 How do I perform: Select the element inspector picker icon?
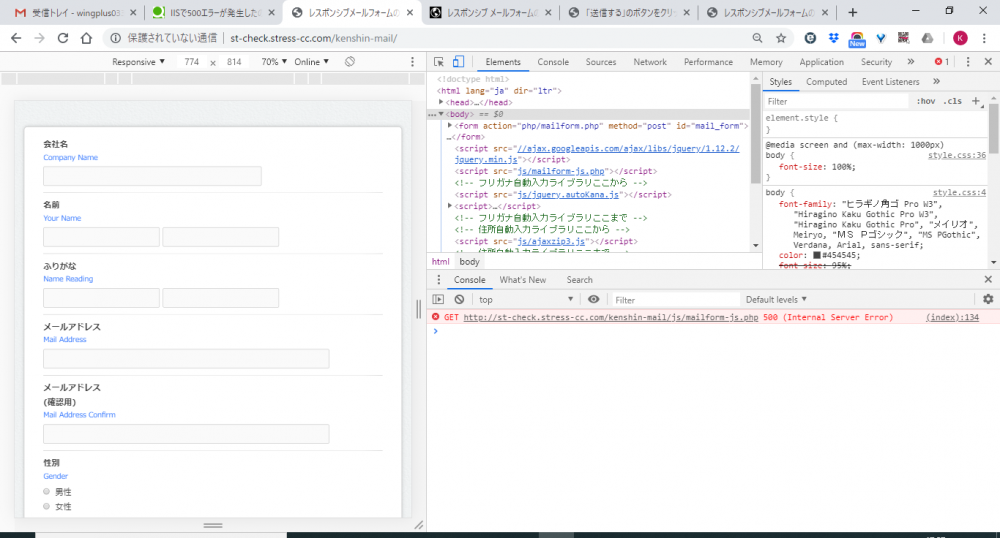coord(439,62)
